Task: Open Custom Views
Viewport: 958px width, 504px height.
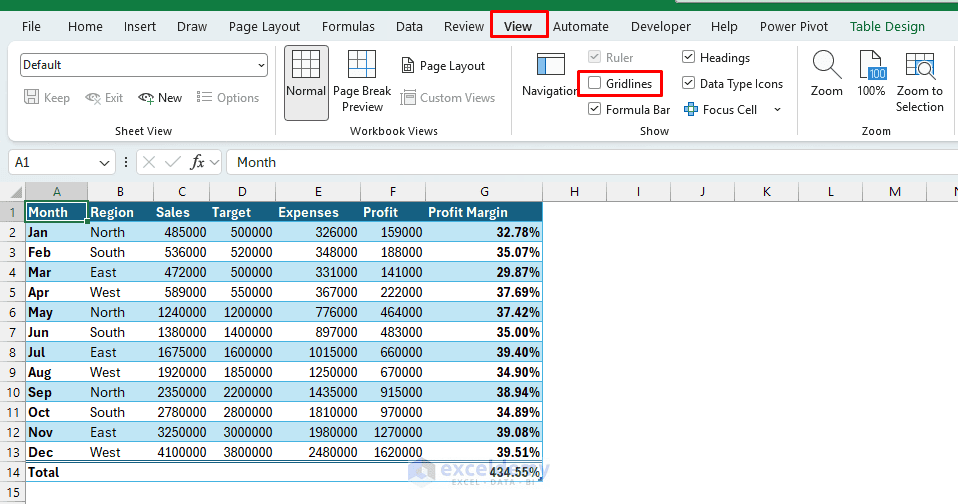Action: click(x=448, y=98)
